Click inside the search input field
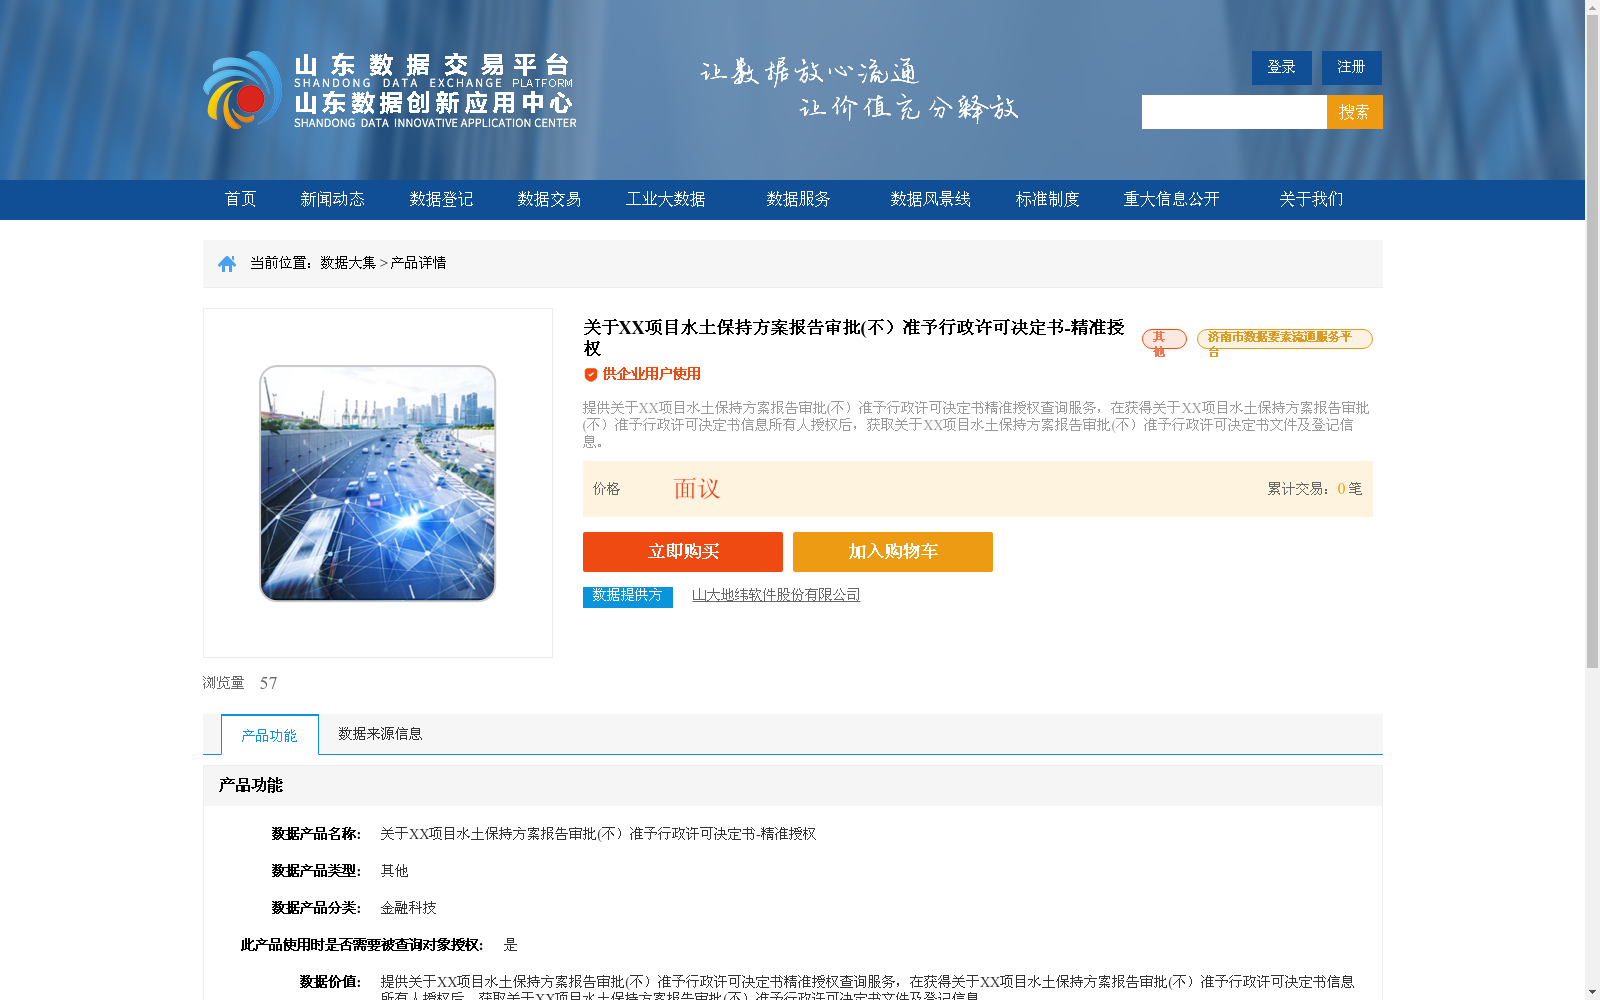The height and width of the screenshot is (1000, 1600). 1233,111
